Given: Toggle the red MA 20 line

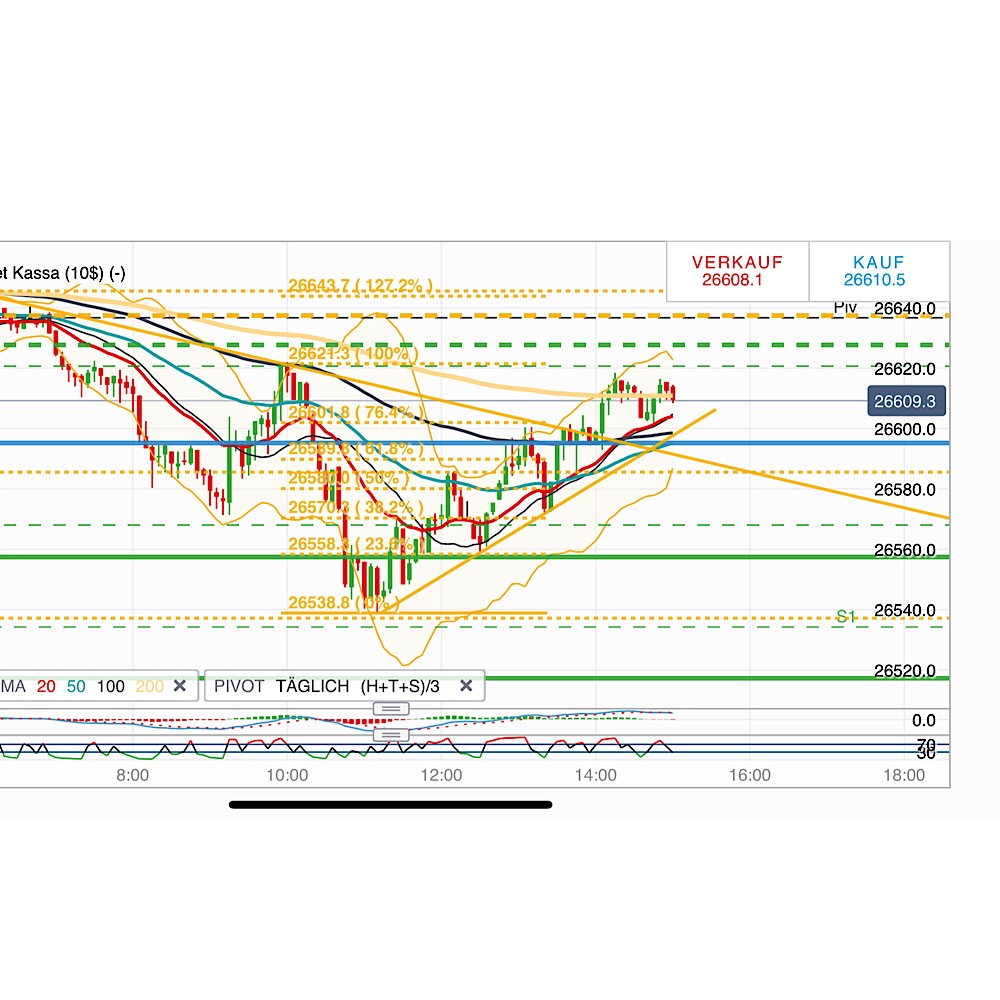Looking at the screenshot, I should pyautogui.click(x=45, y=687).
